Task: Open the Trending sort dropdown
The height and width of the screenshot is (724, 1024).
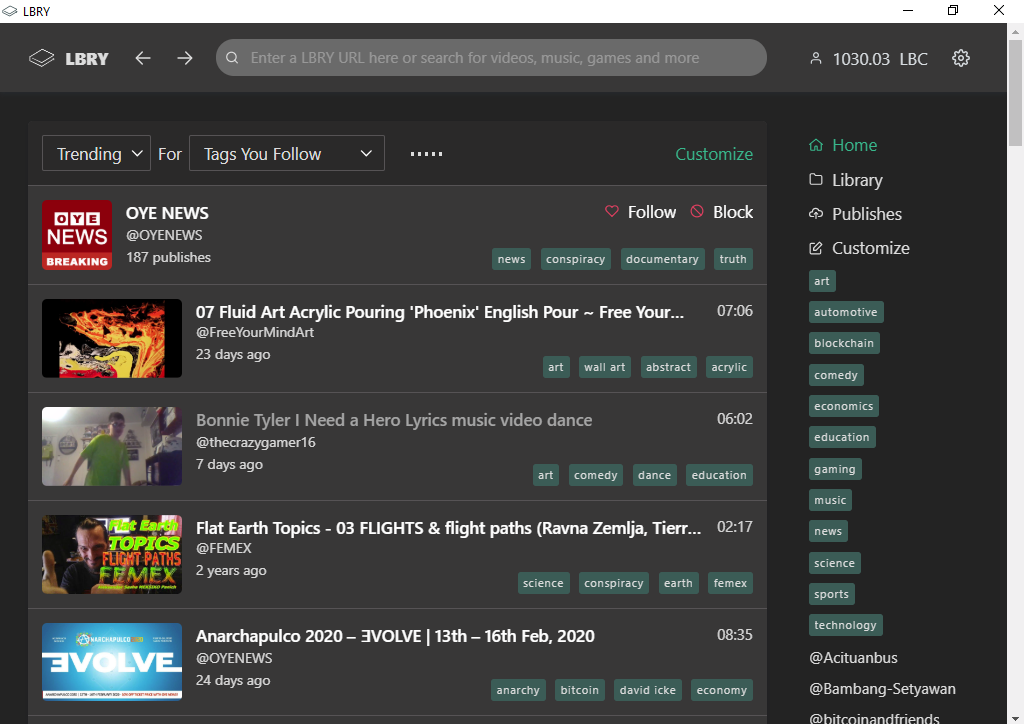Action: click(97, 153)
